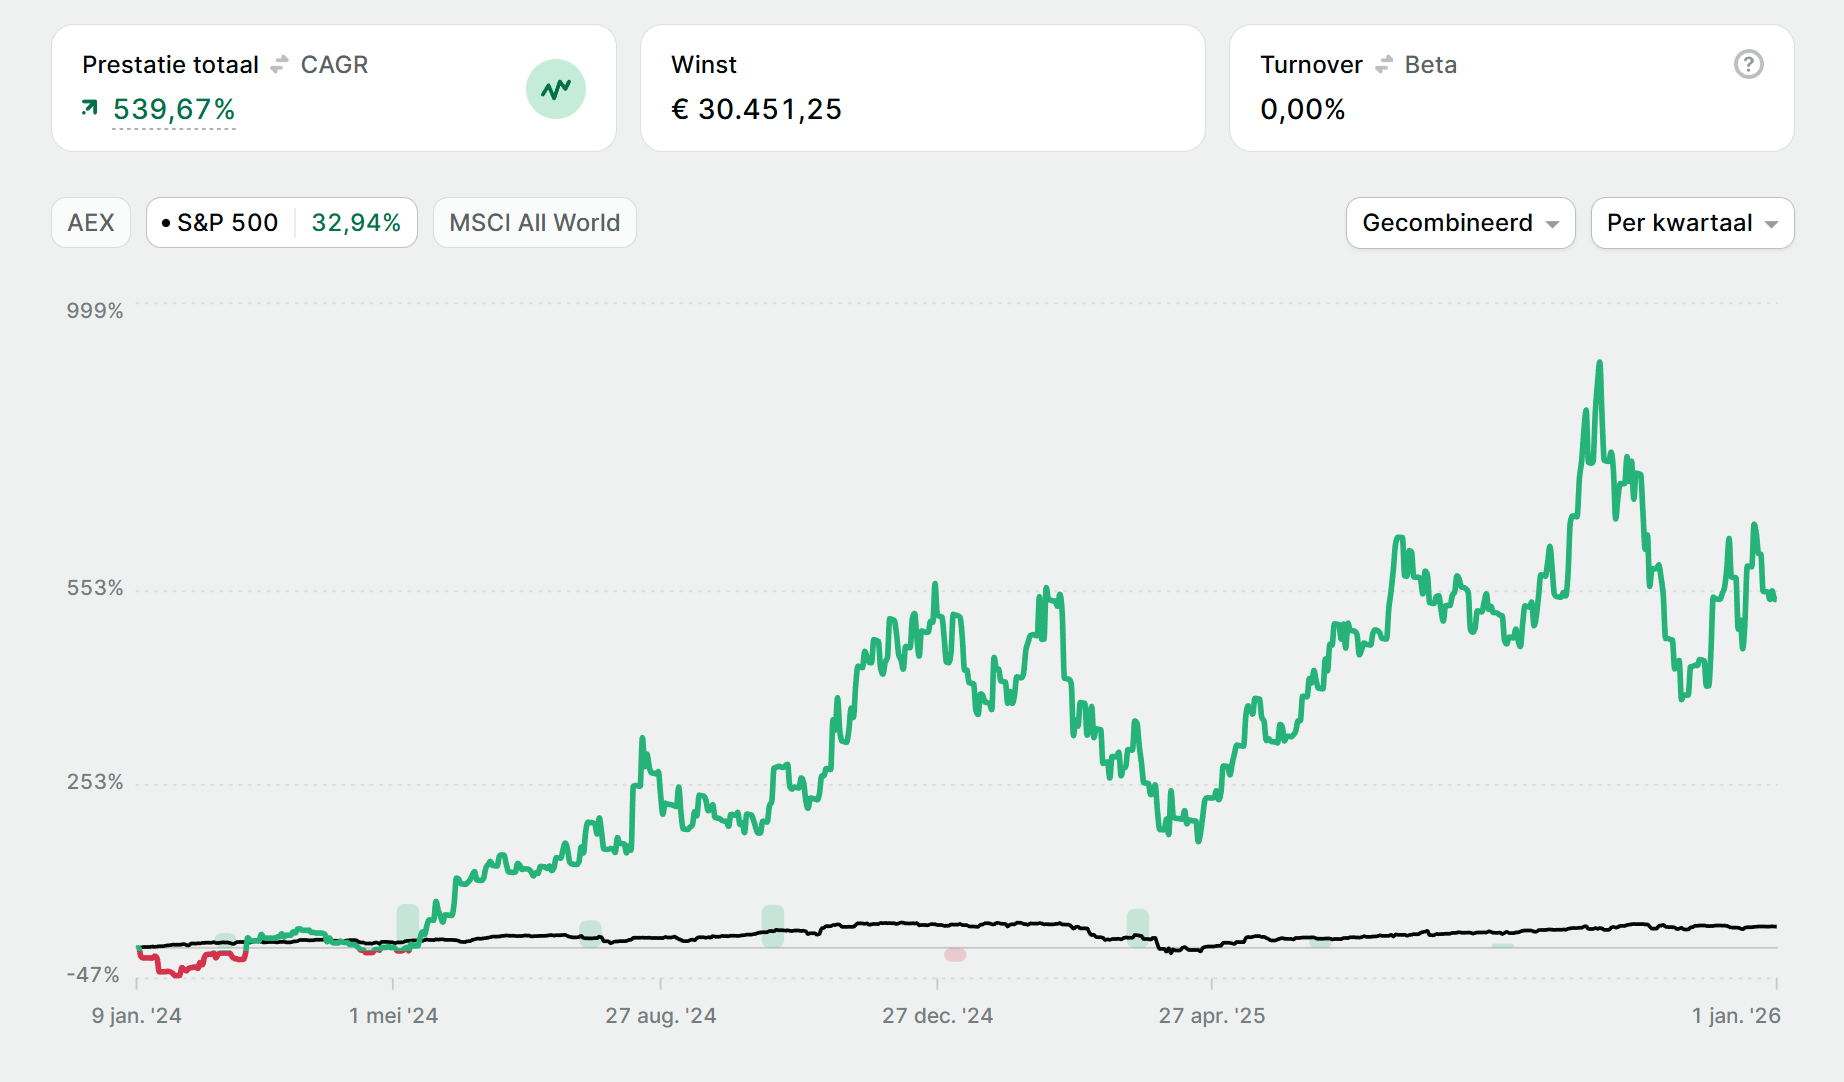This screenshot has height=1082, width=1844.
Task: Enable the MSCI All World benchmark
Action: coord(534,223)
